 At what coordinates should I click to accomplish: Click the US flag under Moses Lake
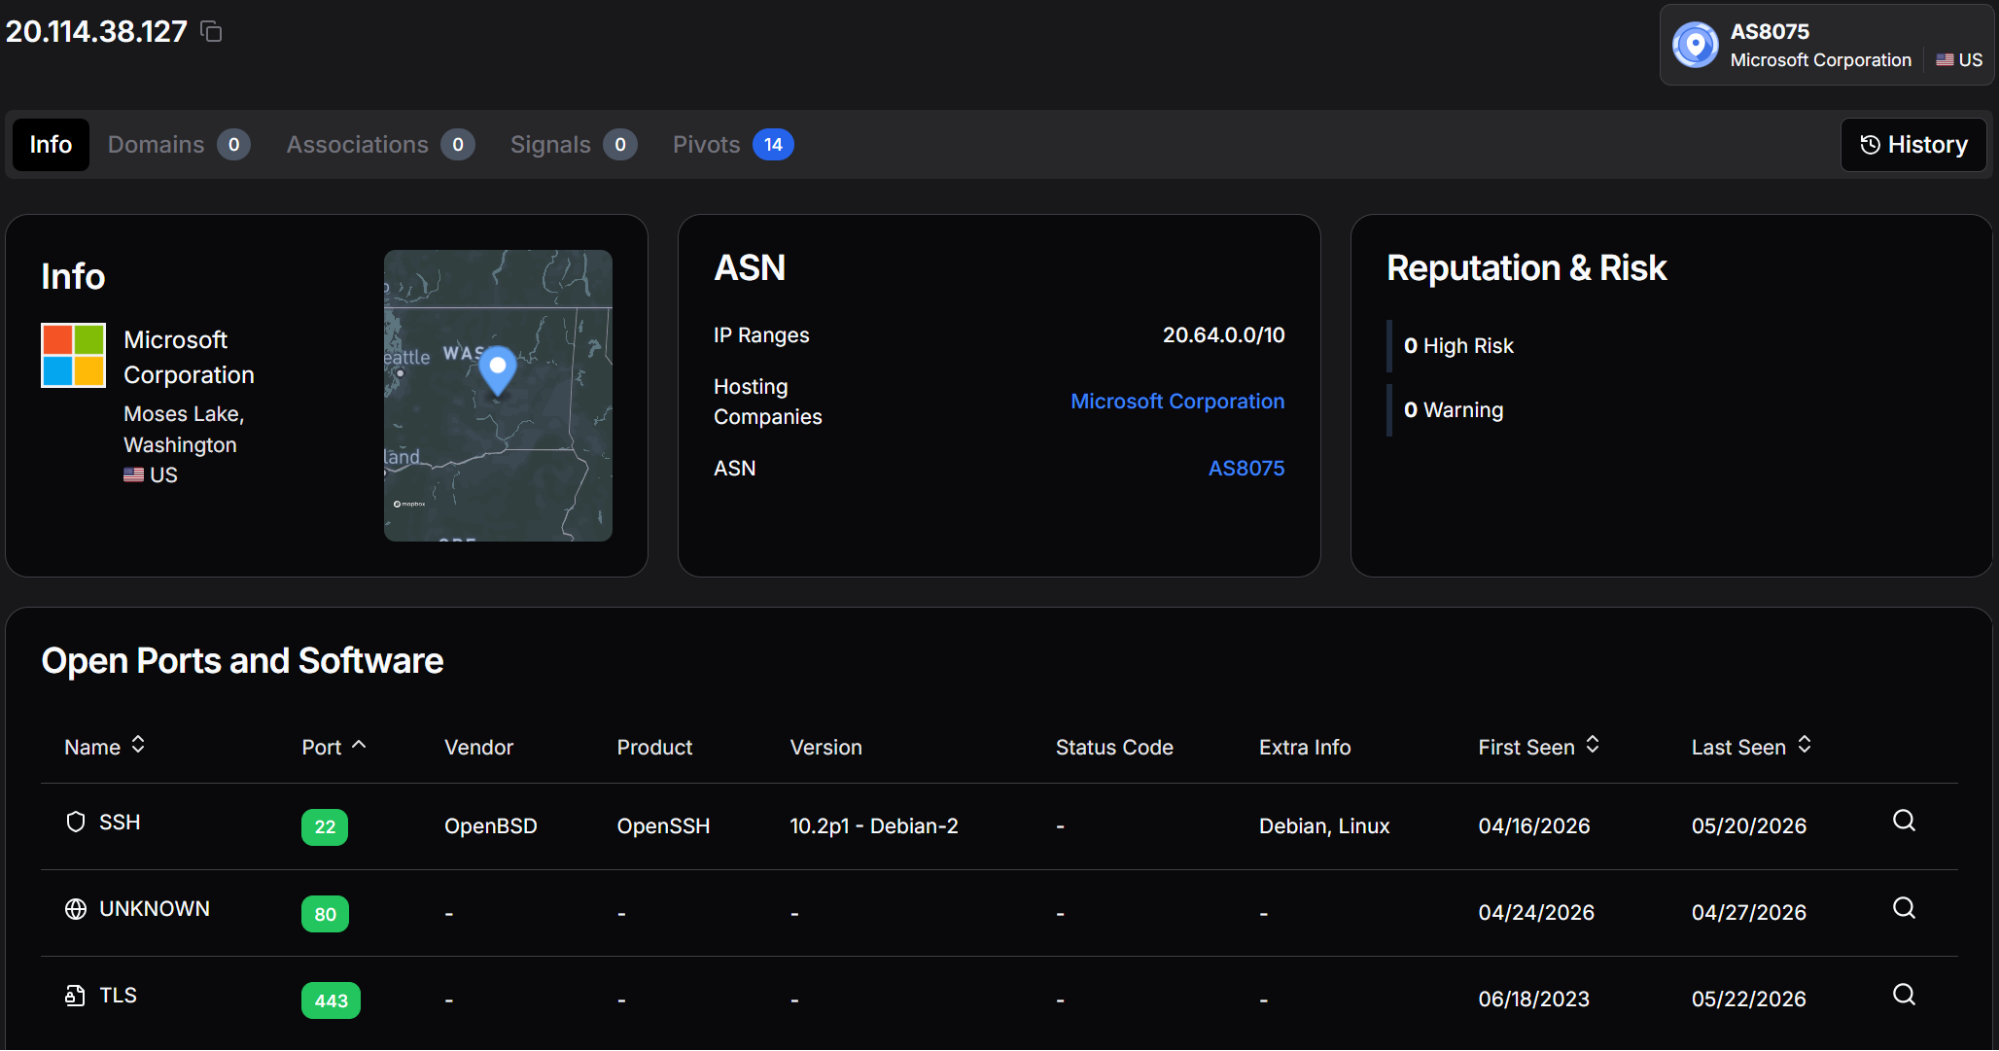(x=133, y=475)
